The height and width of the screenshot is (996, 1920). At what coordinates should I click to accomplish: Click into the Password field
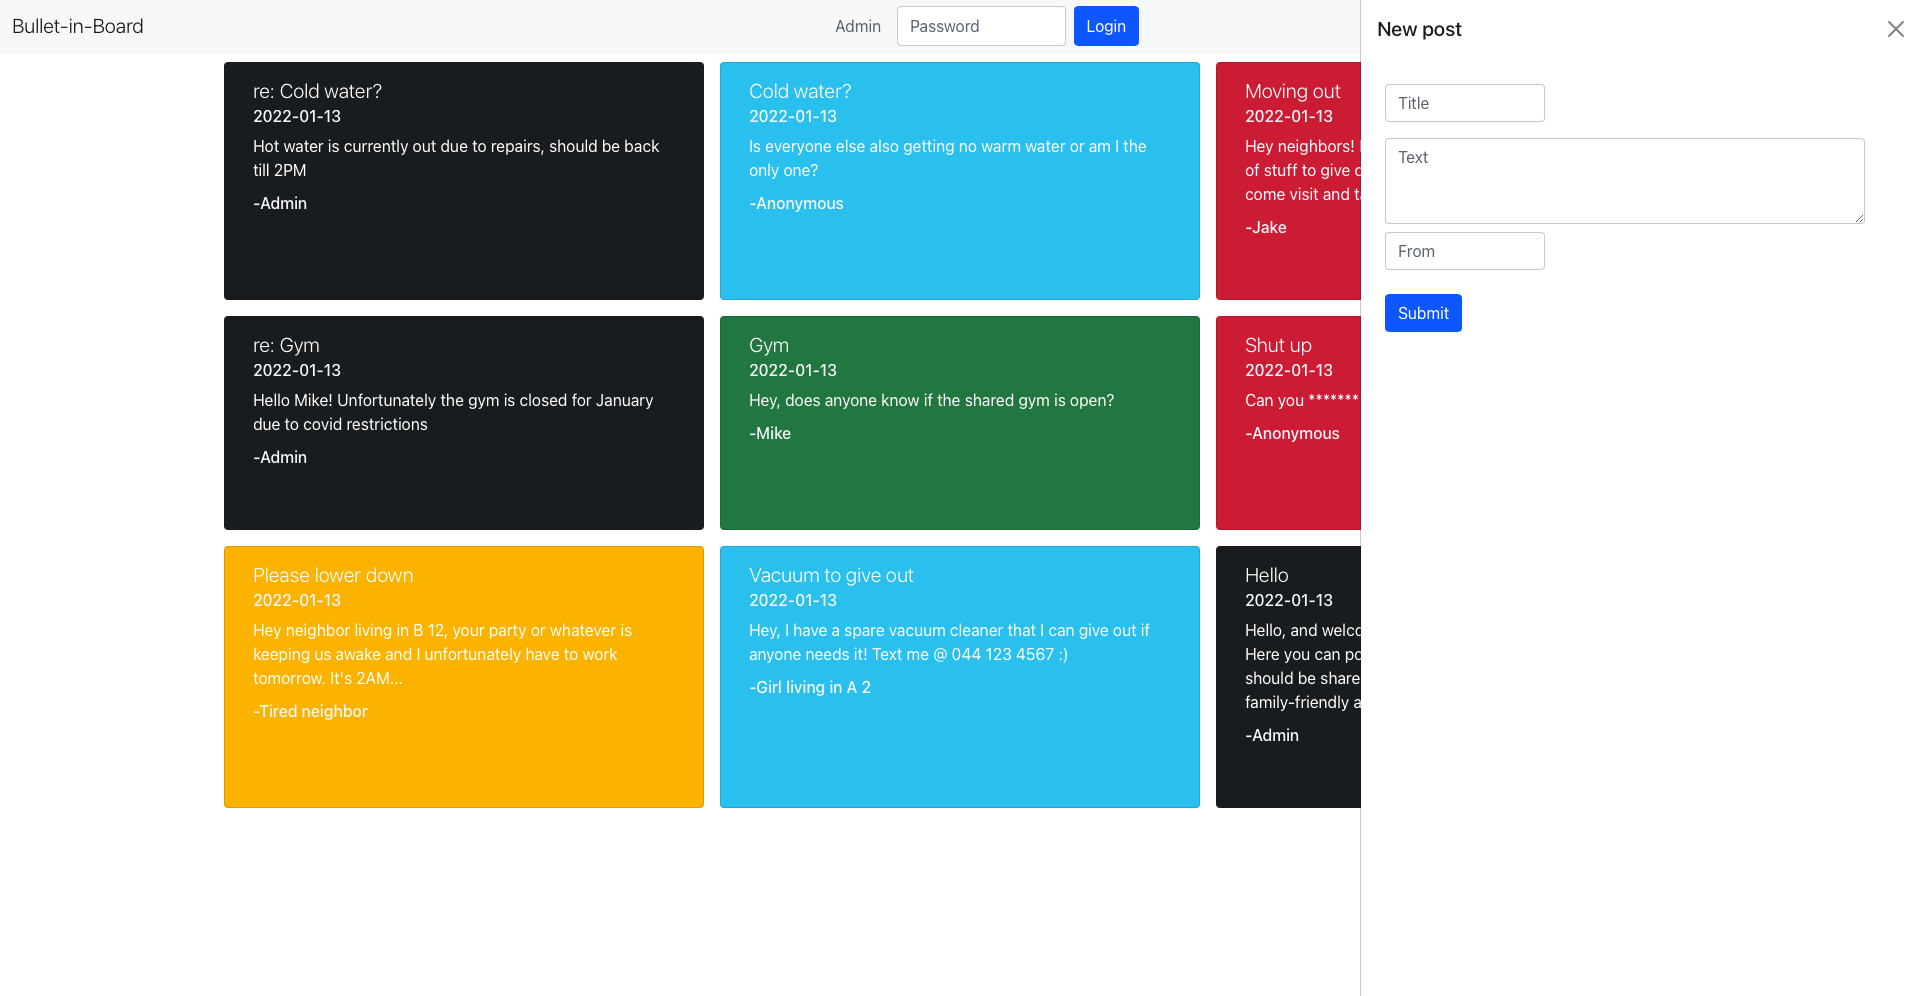[980, 26]
